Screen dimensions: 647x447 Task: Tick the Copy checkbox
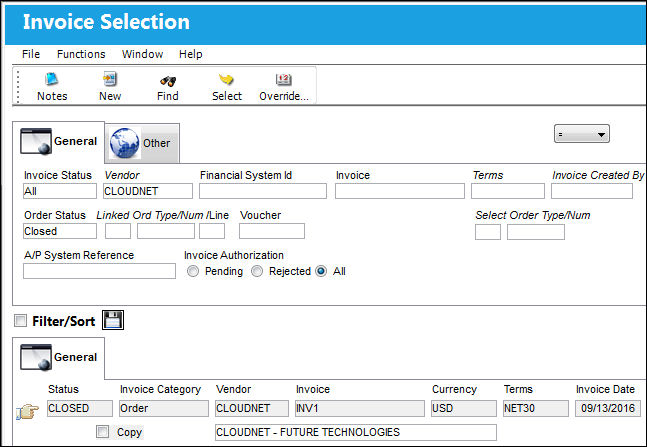(102, 432)
